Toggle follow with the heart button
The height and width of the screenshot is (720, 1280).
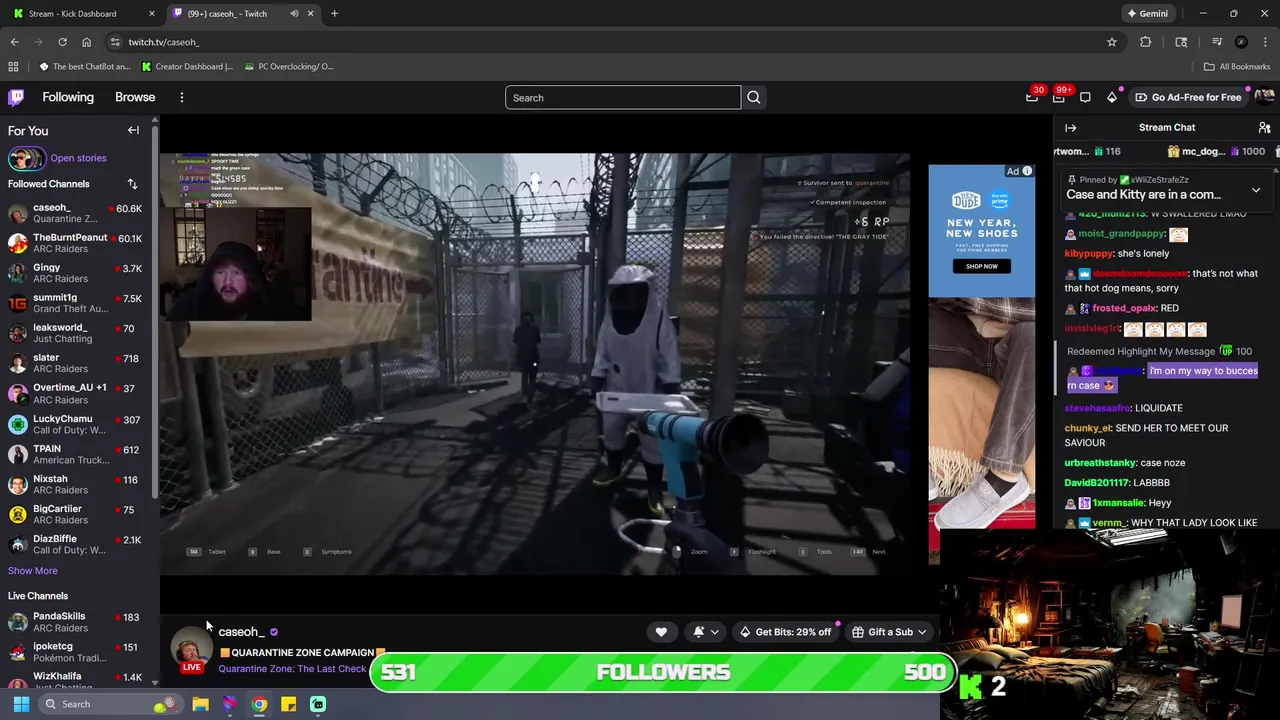661,632
